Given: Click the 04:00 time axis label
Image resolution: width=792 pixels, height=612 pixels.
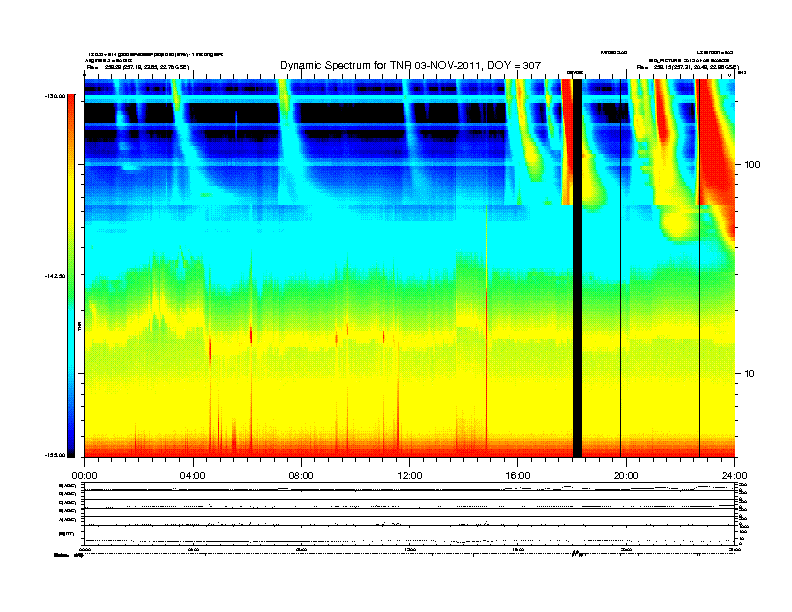Looking at the screenshot, I should [193, 476].
